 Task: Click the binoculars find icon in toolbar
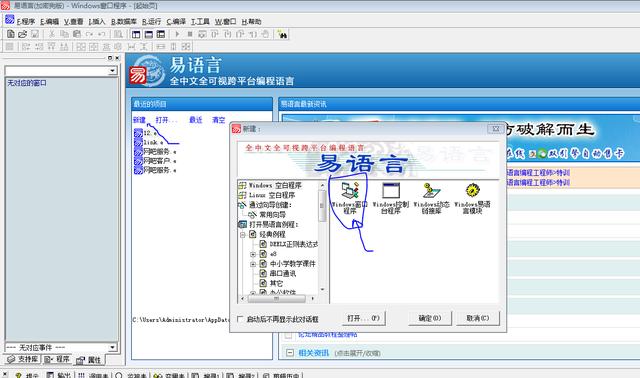(x=282, y=34)
